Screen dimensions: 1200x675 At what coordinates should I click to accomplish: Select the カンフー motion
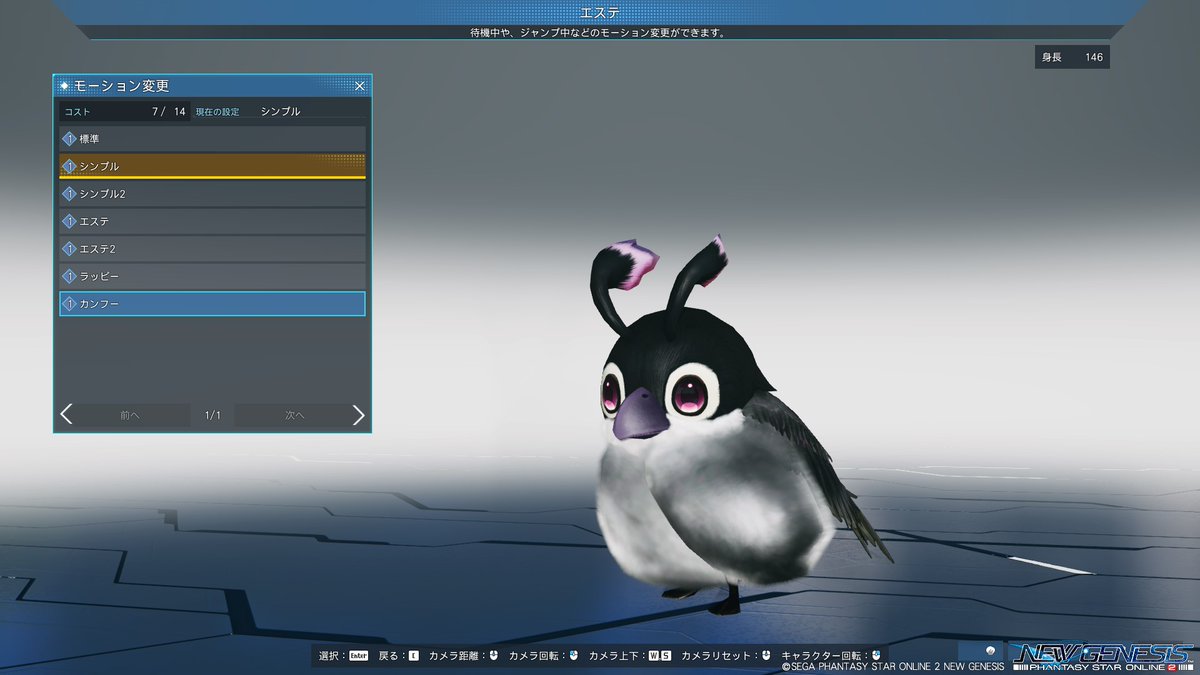tap(212, 303)
